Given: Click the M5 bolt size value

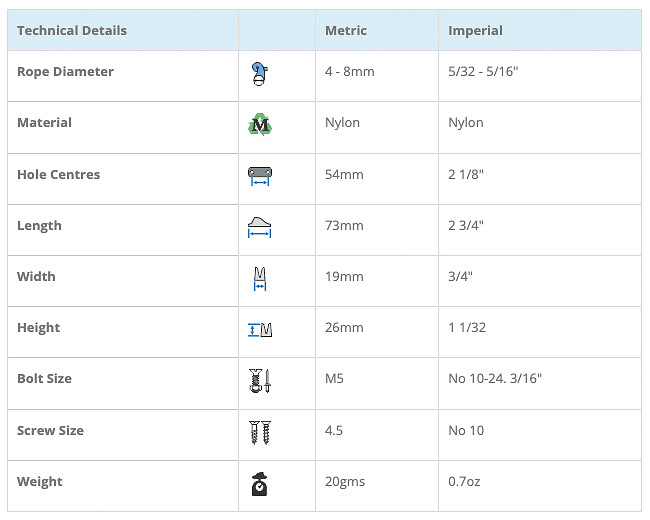Looking at the screenshot, I should 335,379.
